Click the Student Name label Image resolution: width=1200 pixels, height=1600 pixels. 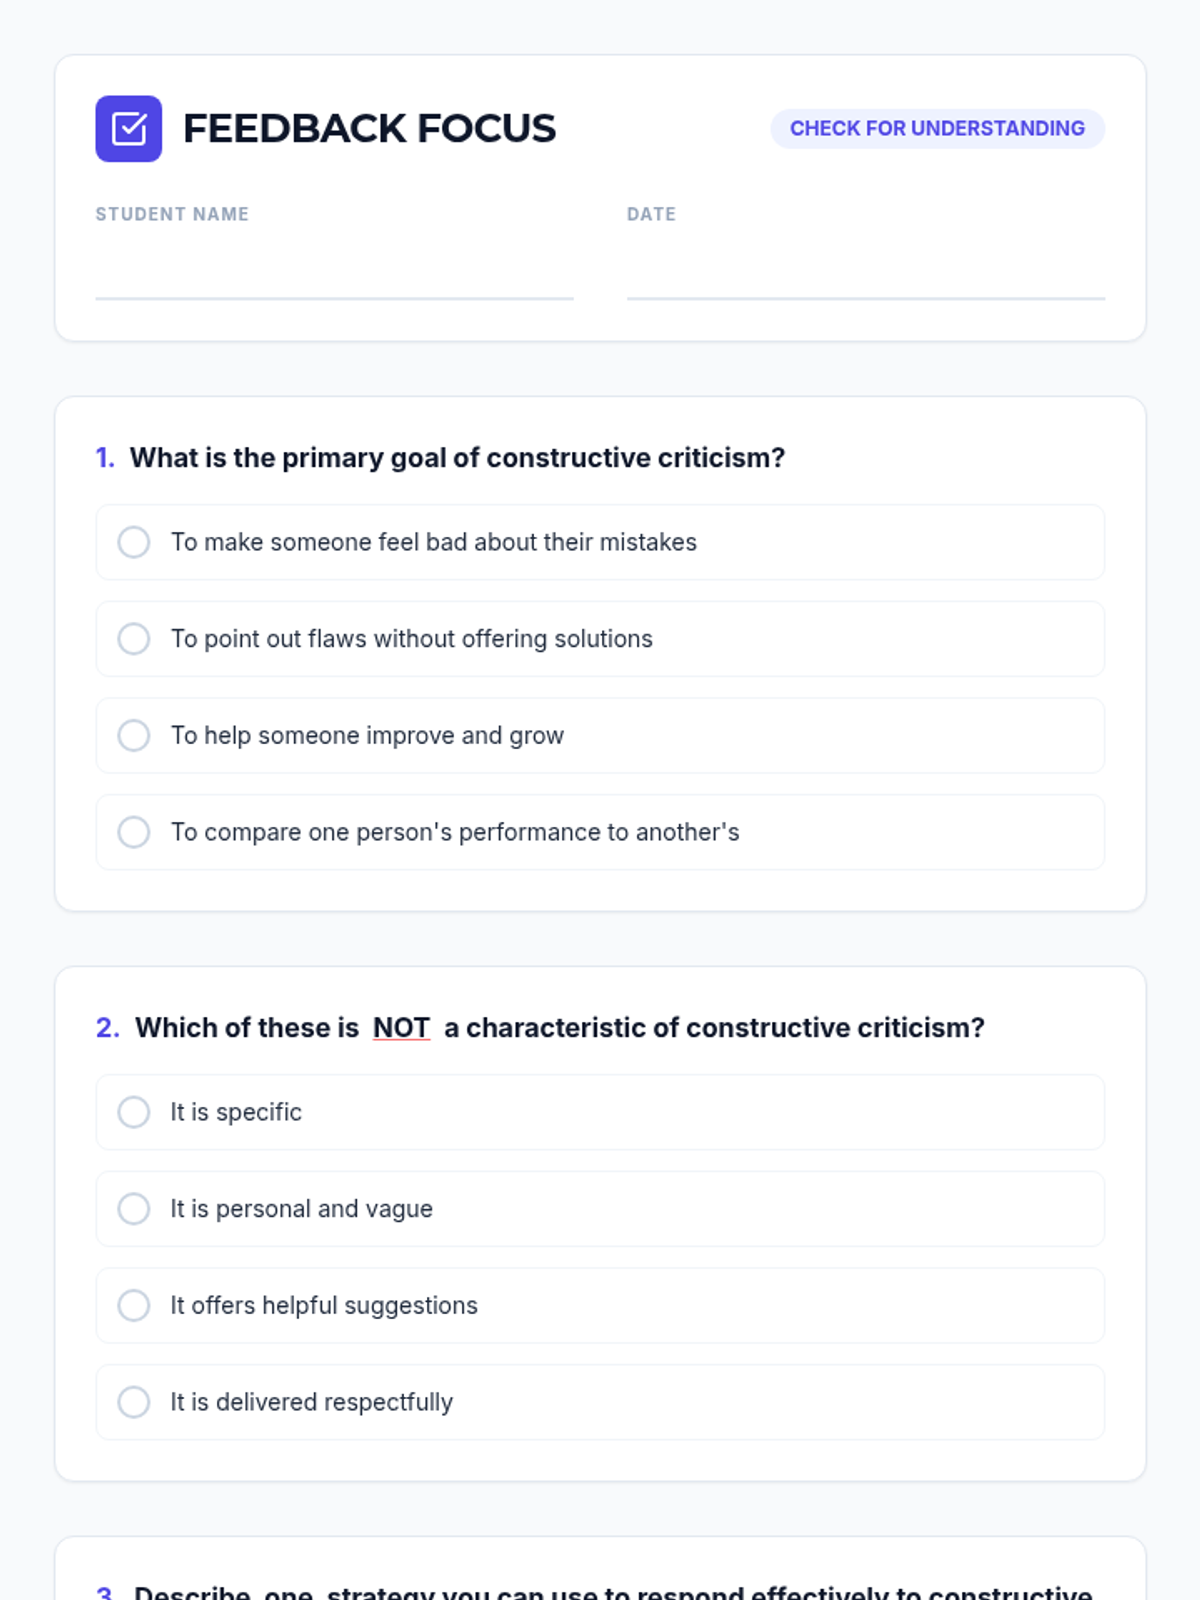tap(172, 214)
